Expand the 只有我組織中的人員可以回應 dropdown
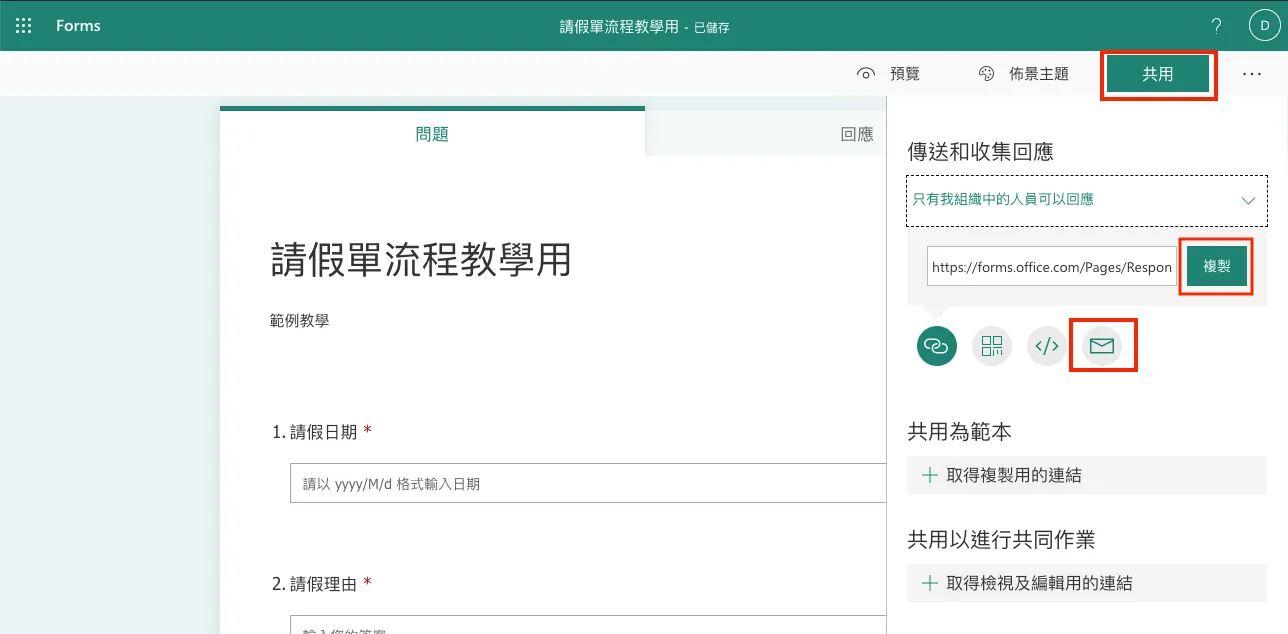This screenshot has height=634, width=1288. (1087, 200)
